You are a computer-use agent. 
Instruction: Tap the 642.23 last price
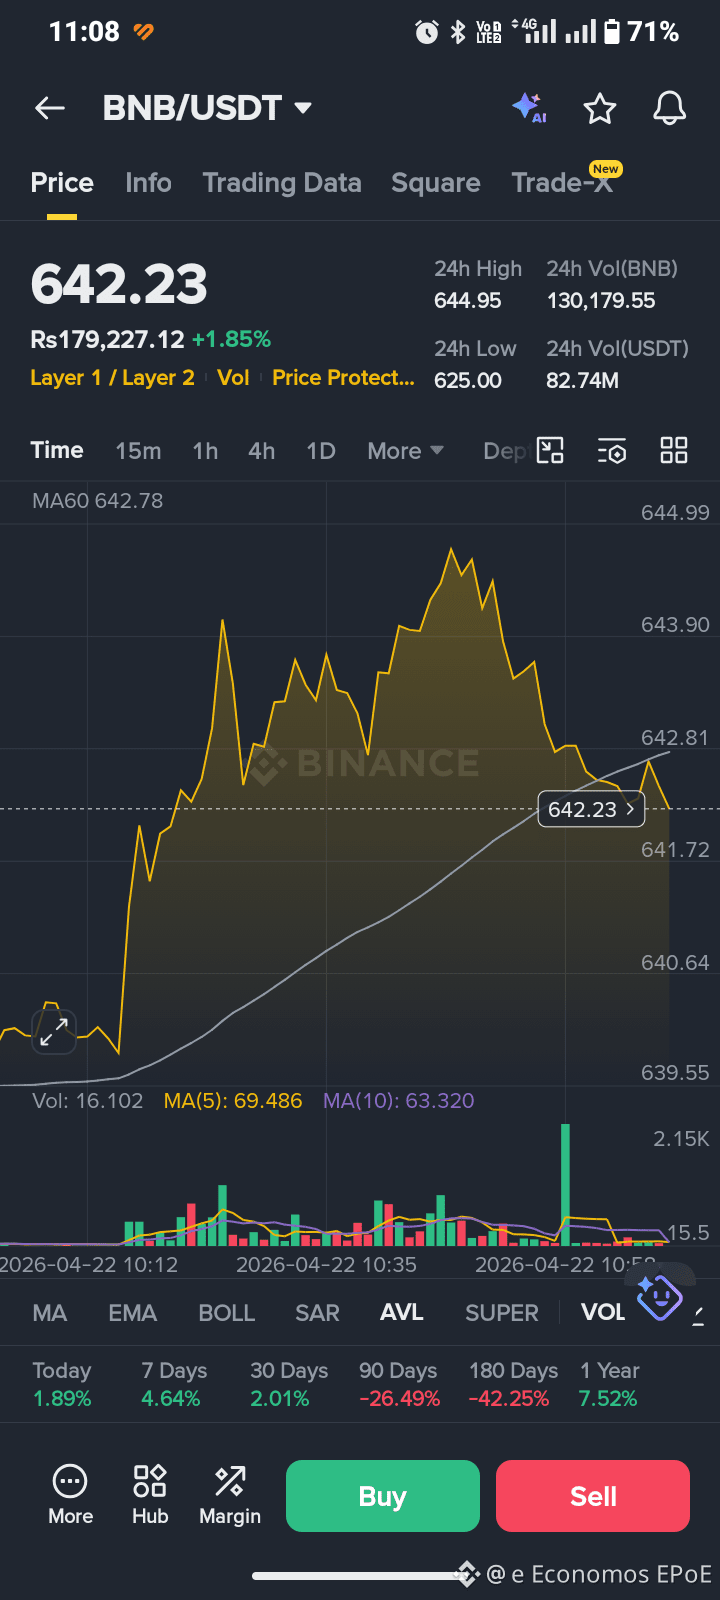pos(119,284)
